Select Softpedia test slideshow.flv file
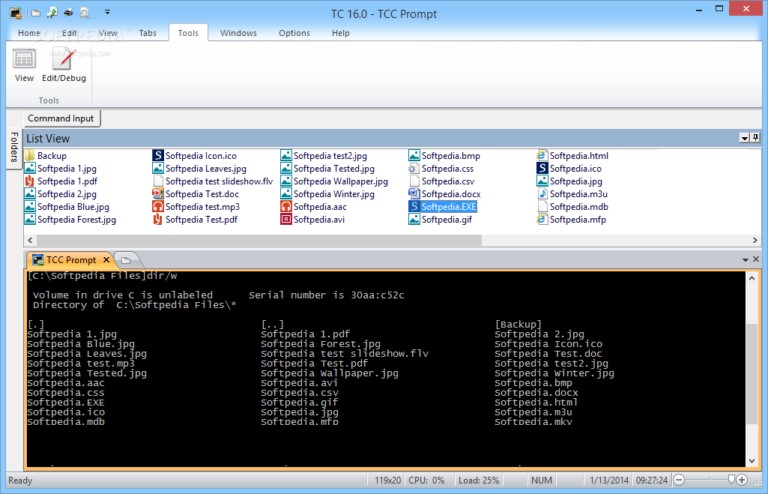 click(x=213, y=181)
